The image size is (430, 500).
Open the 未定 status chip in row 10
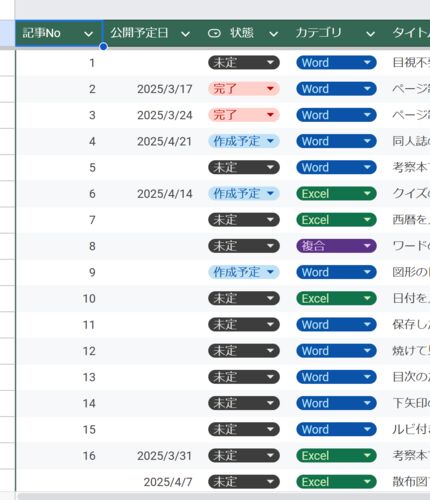244,298
